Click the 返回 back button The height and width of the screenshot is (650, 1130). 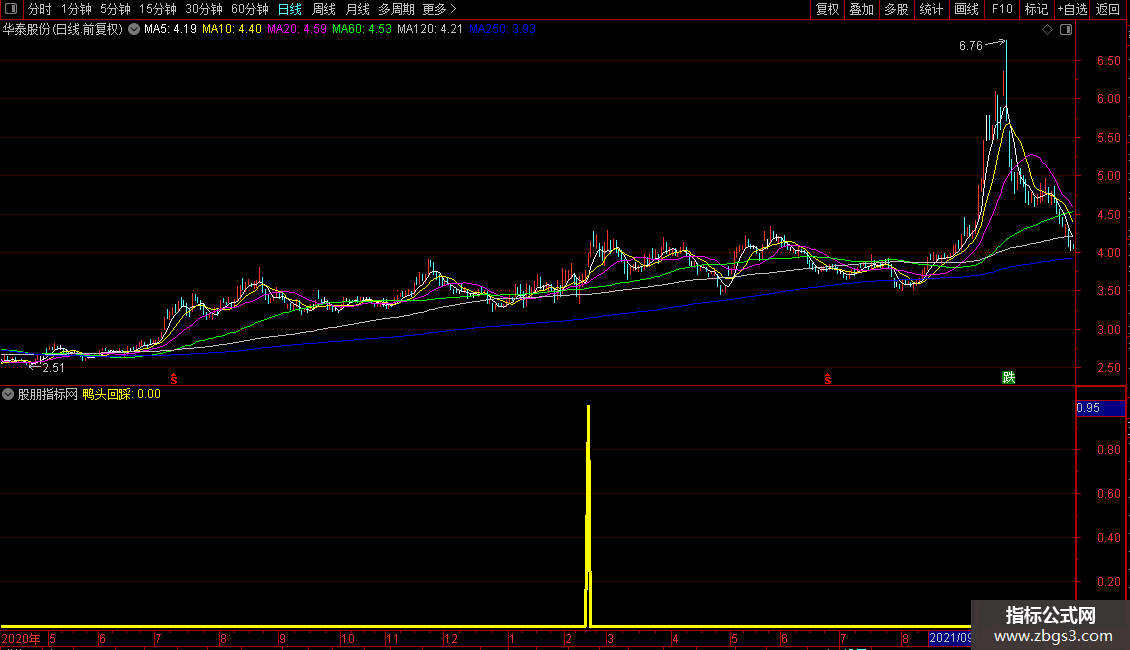point(1108,9)
